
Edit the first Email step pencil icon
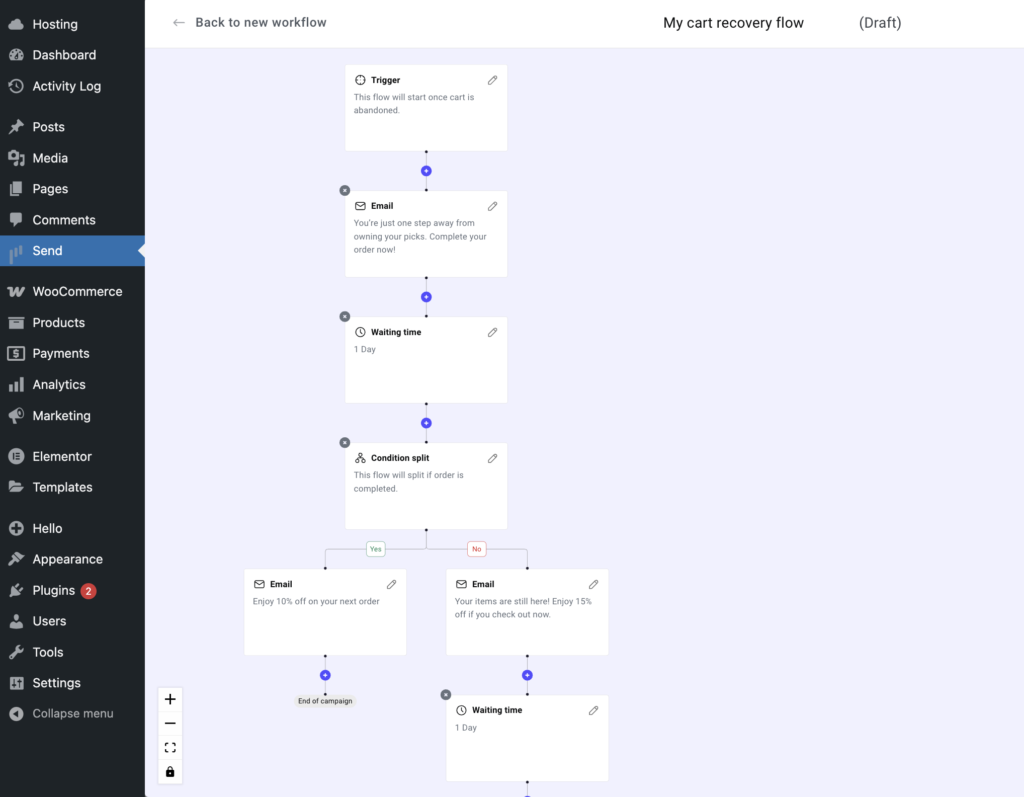point(492,206)
